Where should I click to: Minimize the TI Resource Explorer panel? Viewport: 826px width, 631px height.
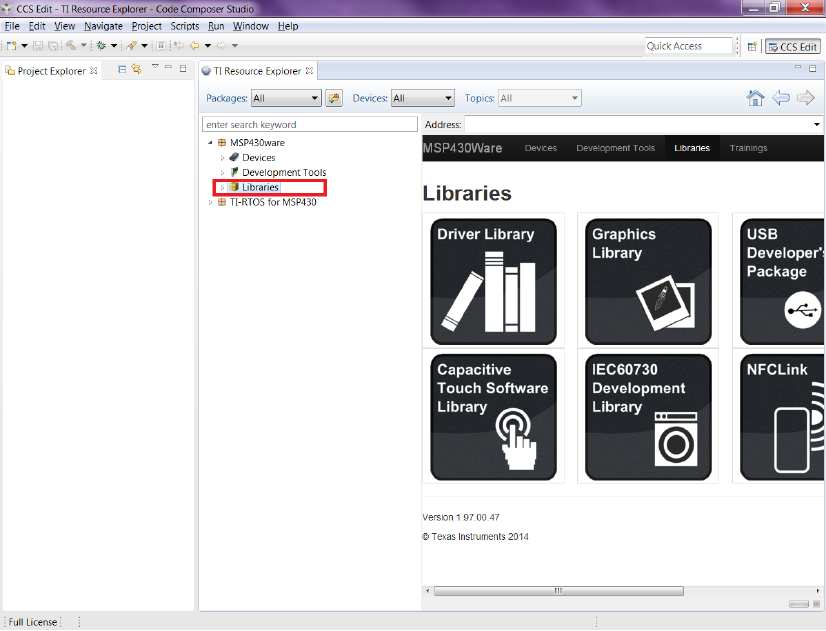point(798,67)
